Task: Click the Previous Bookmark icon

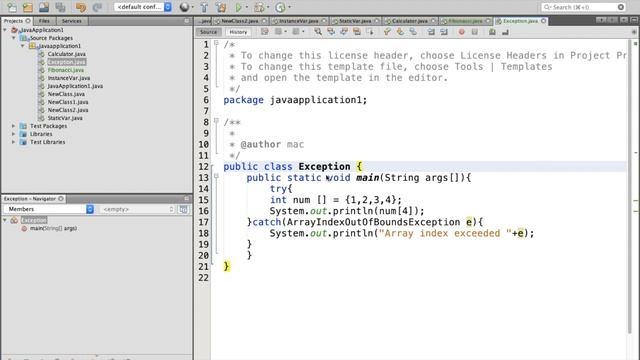Action: coord(387,31)
